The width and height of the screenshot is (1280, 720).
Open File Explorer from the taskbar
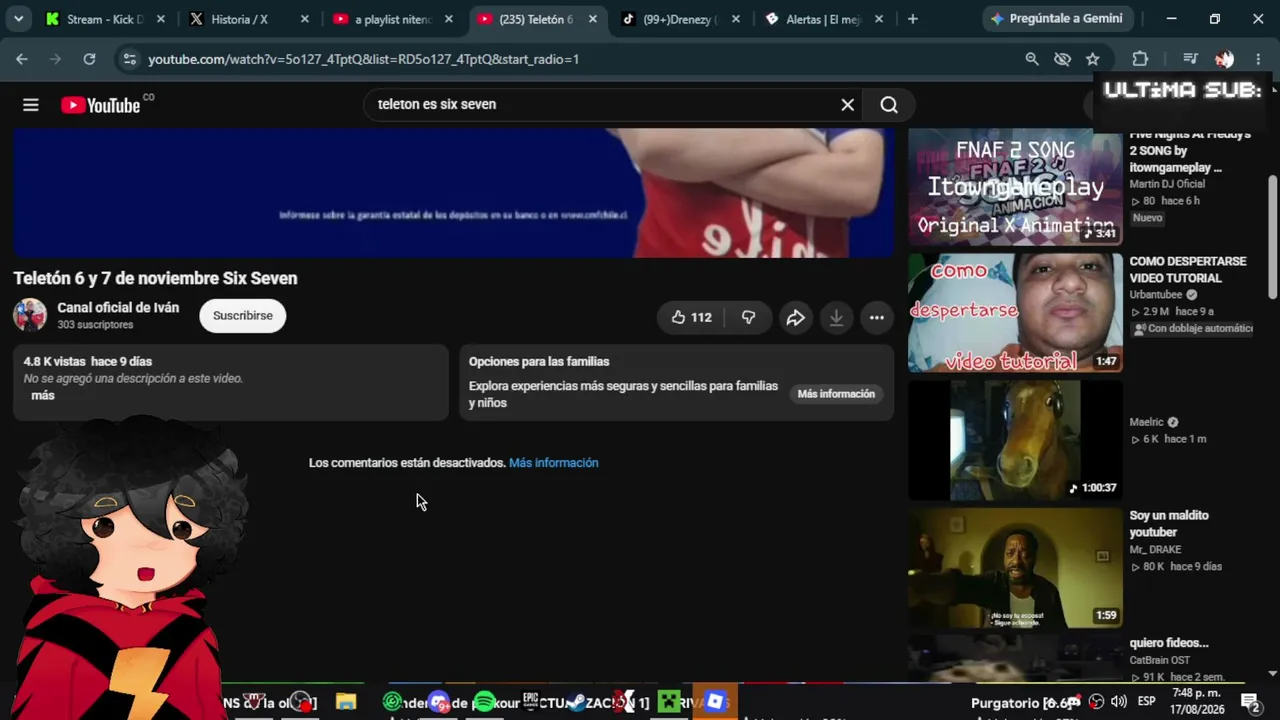346,702
